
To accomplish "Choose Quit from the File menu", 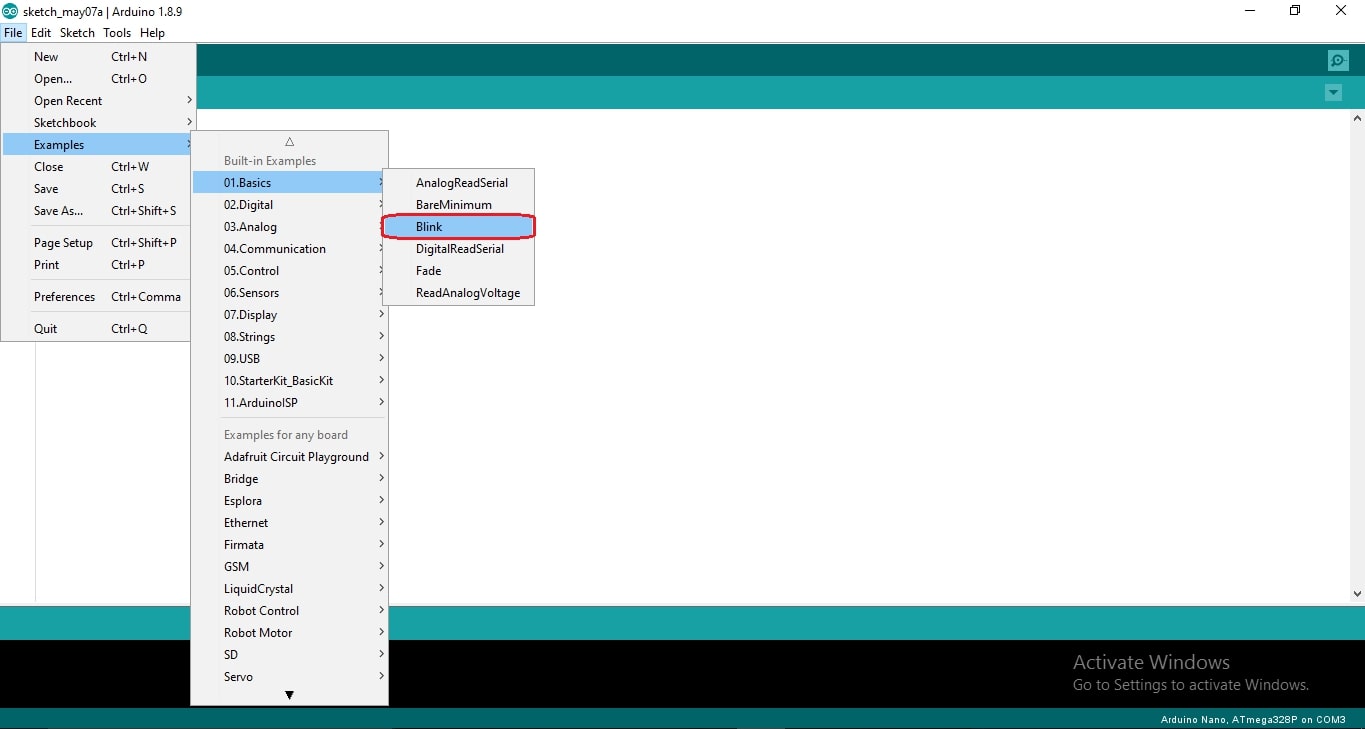I will (98, 329).
